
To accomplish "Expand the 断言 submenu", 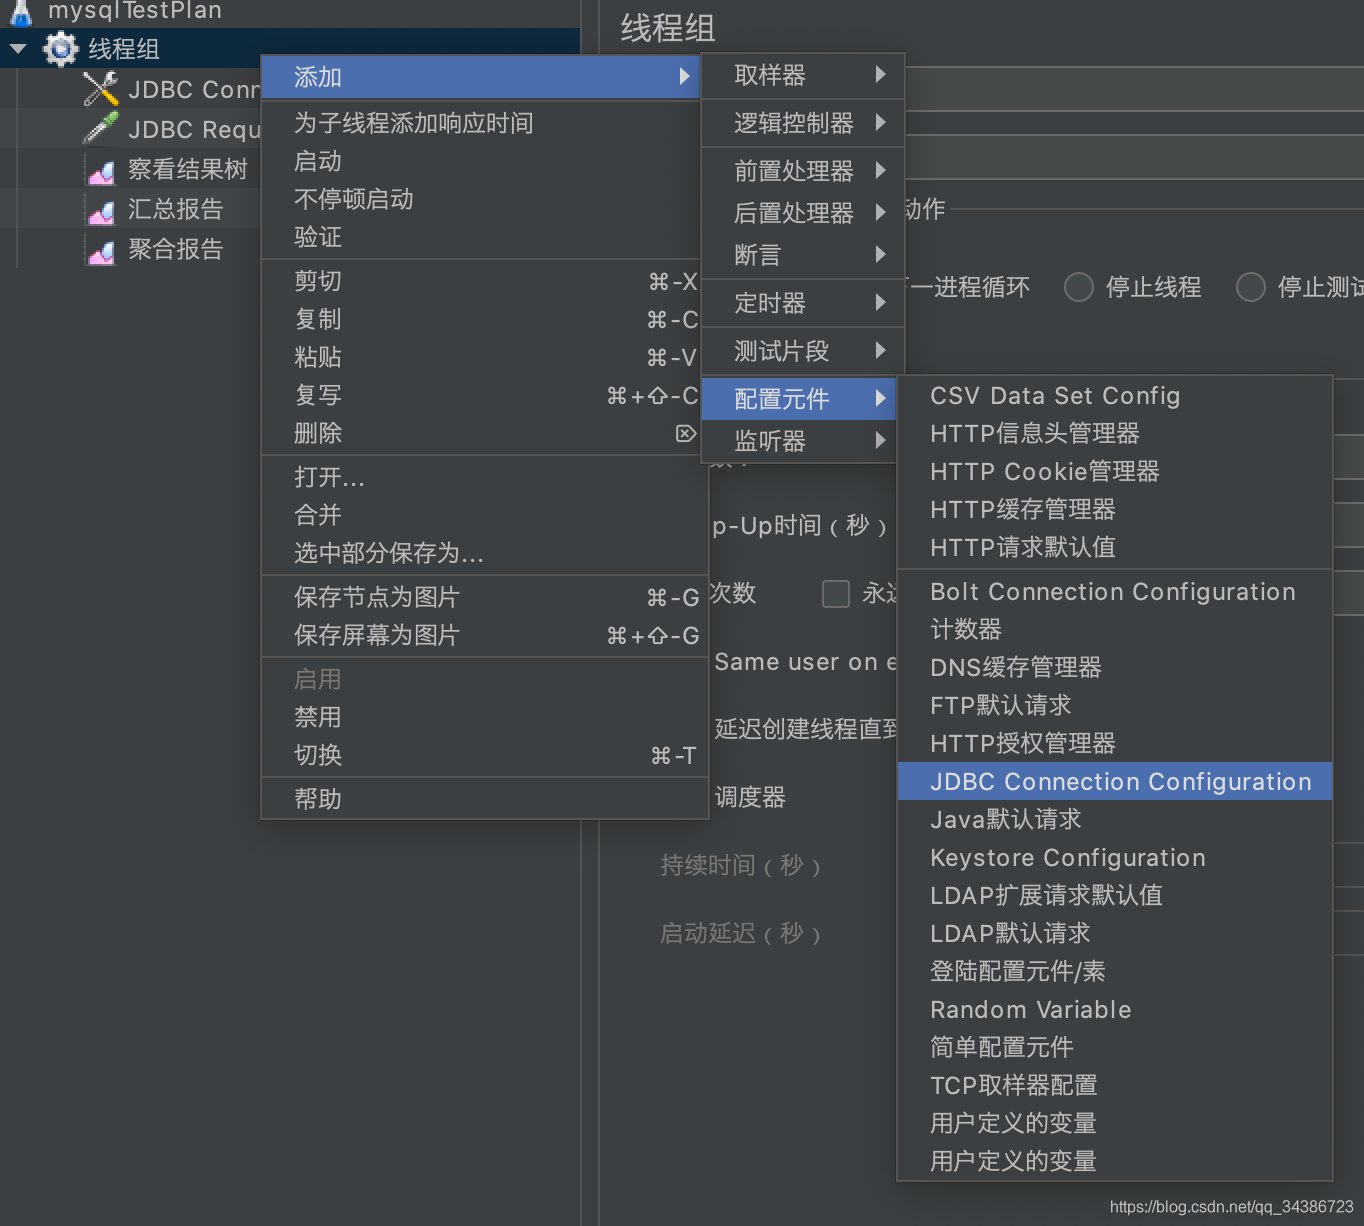I will [x=803, y=255].
